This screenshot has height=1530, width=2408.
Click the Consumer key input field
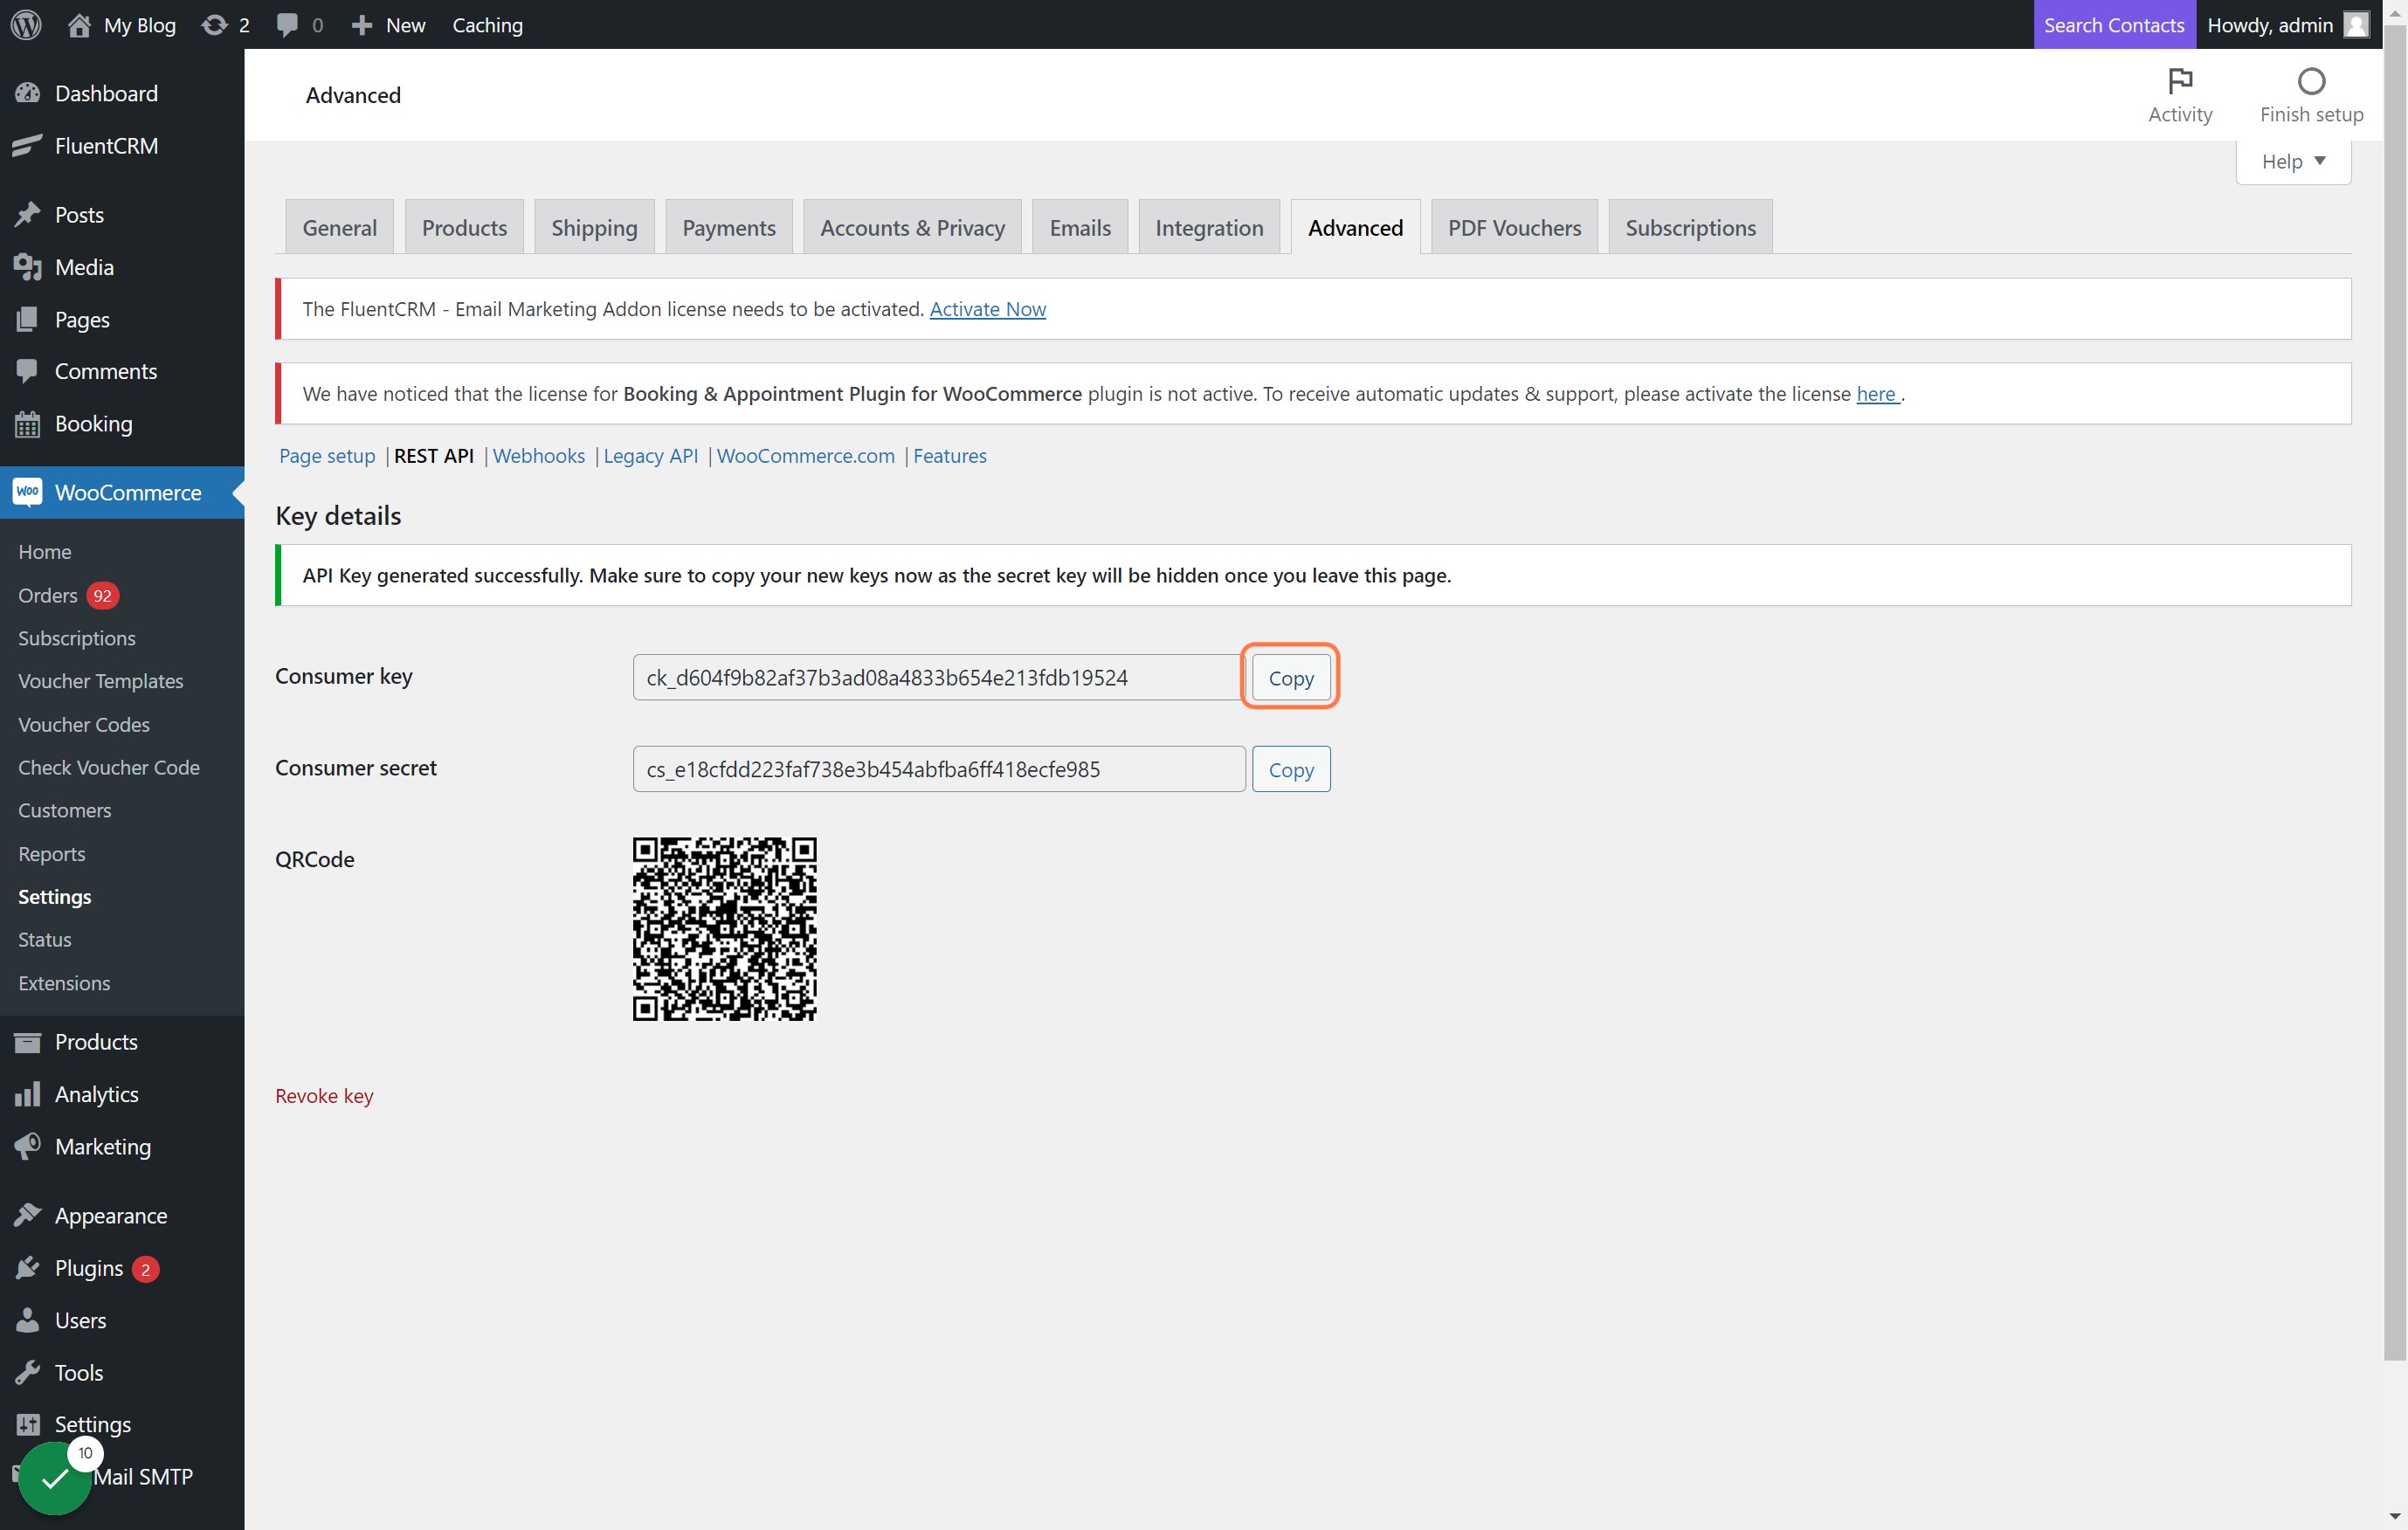click(939, 678)
